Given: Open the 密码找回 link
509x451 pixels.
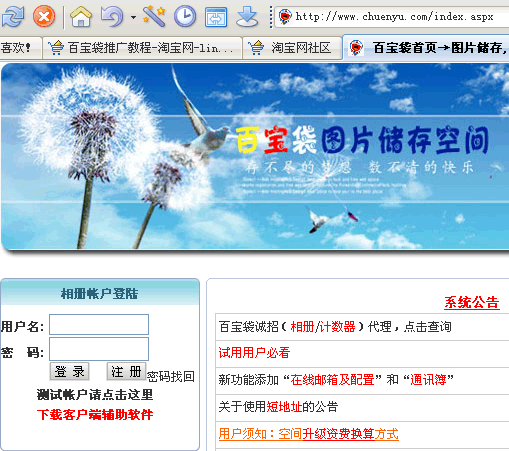Looking at the screenshot, I should pos(171,377).
